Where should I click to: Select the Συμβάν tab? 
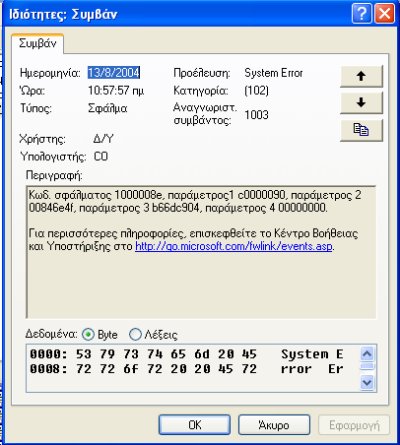point(37,43)
